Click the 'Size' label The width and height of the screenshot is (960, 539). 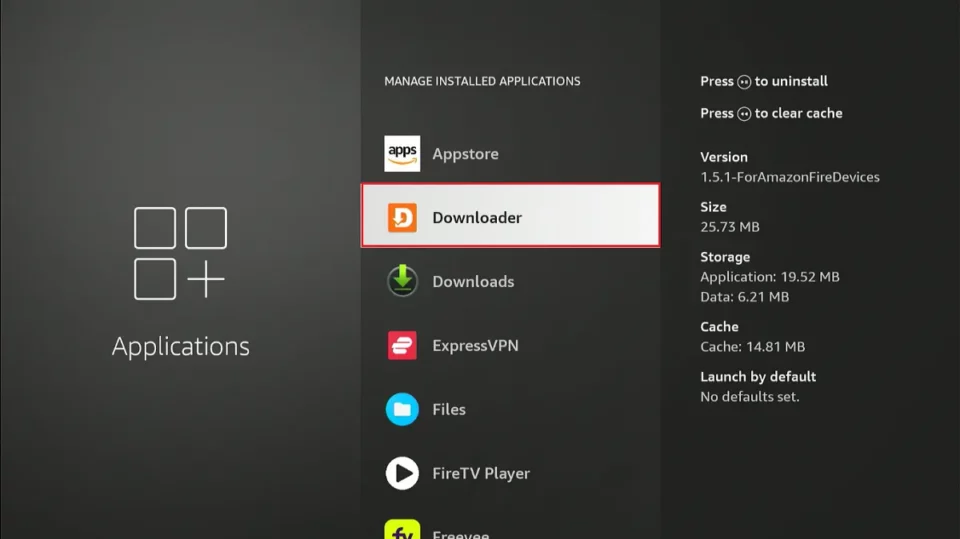click(713, 207)
